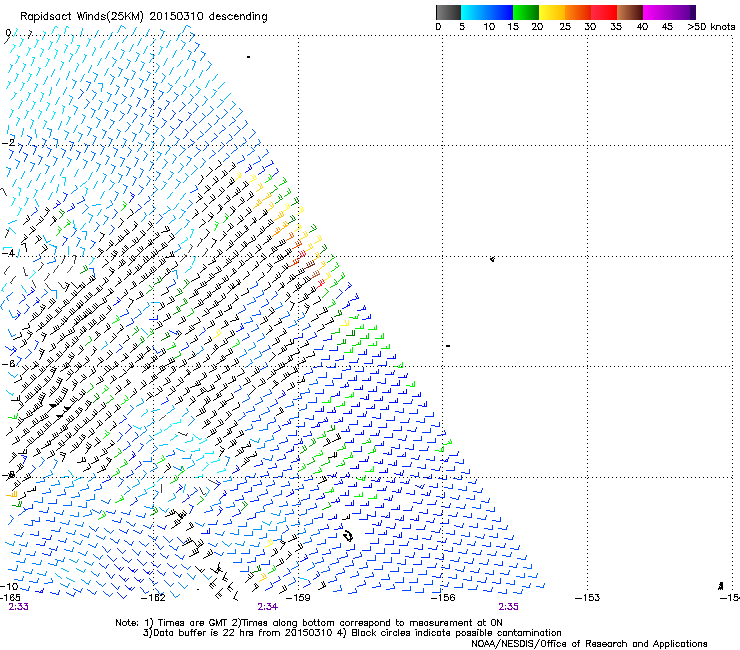This screenshot has width=740, height=650.
Task: Click the 'Data buffer is 22 hrs' note line
Action: [x=352, y=633]
